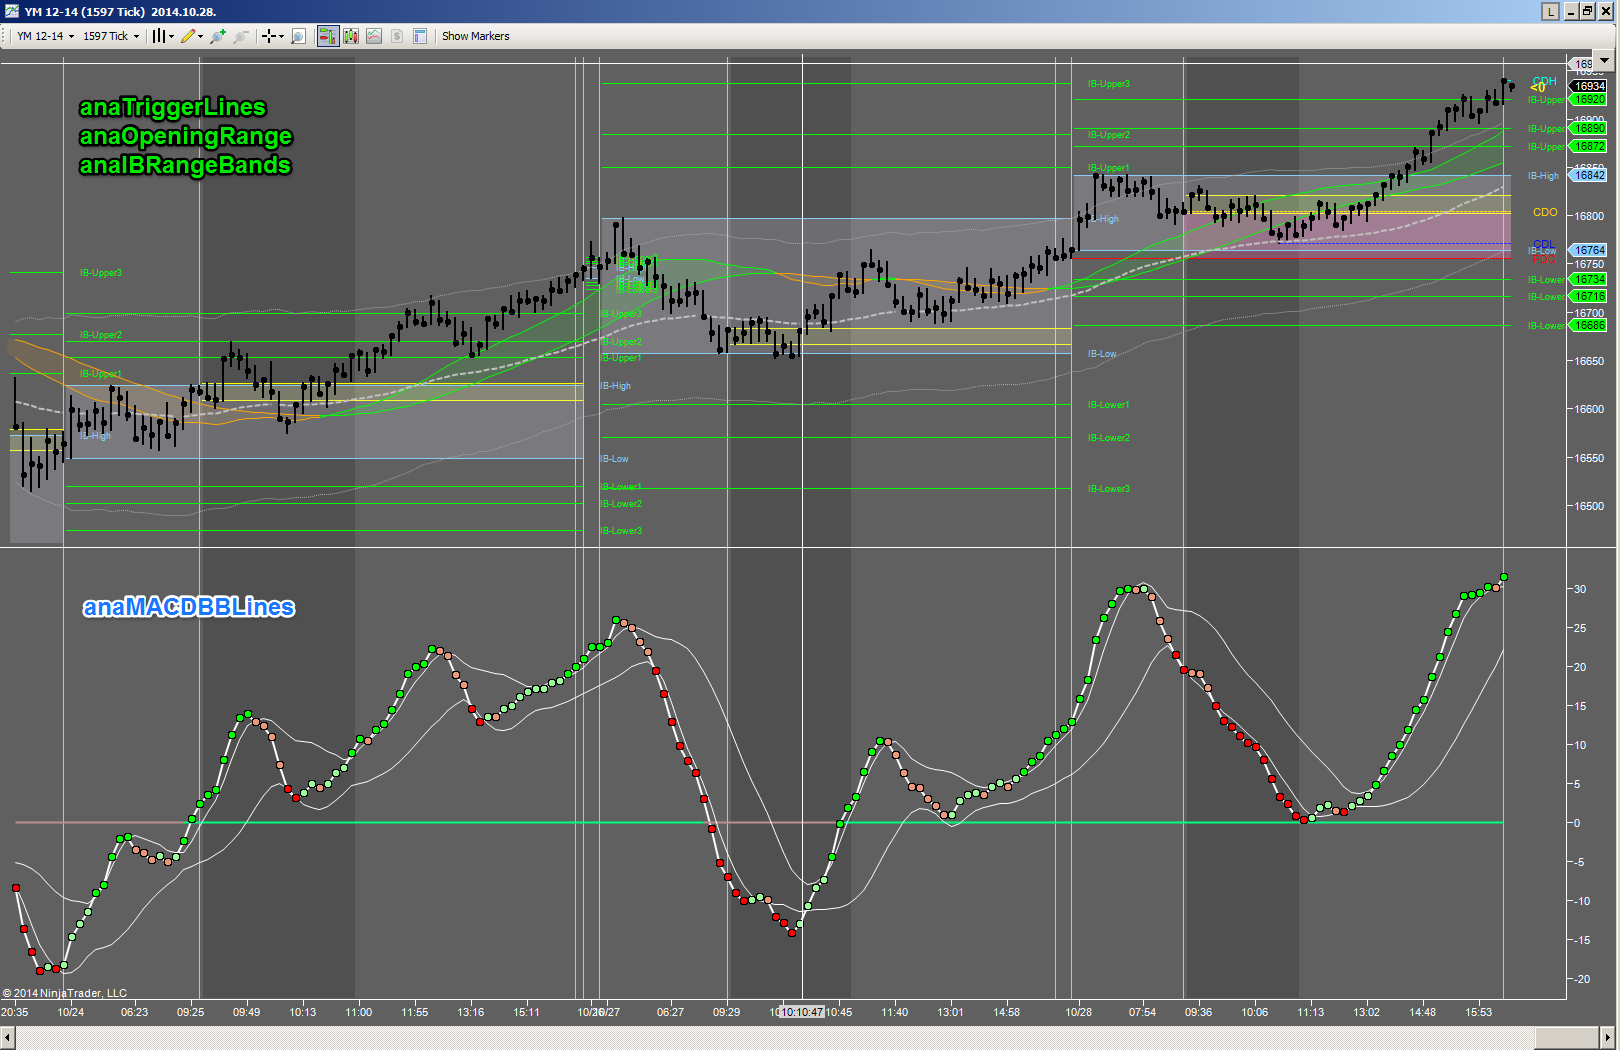Open the 1597 Tick interval dropdown
Image resolution: width=1620 pixels, height=1050 pixels.
click(111, 36)
